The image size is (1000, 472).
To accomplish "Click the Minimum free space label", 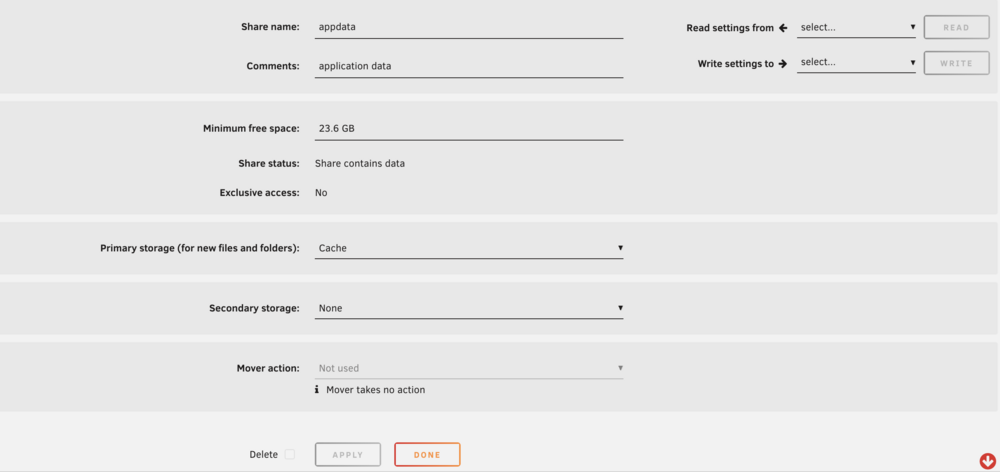I will coord(251,129).
